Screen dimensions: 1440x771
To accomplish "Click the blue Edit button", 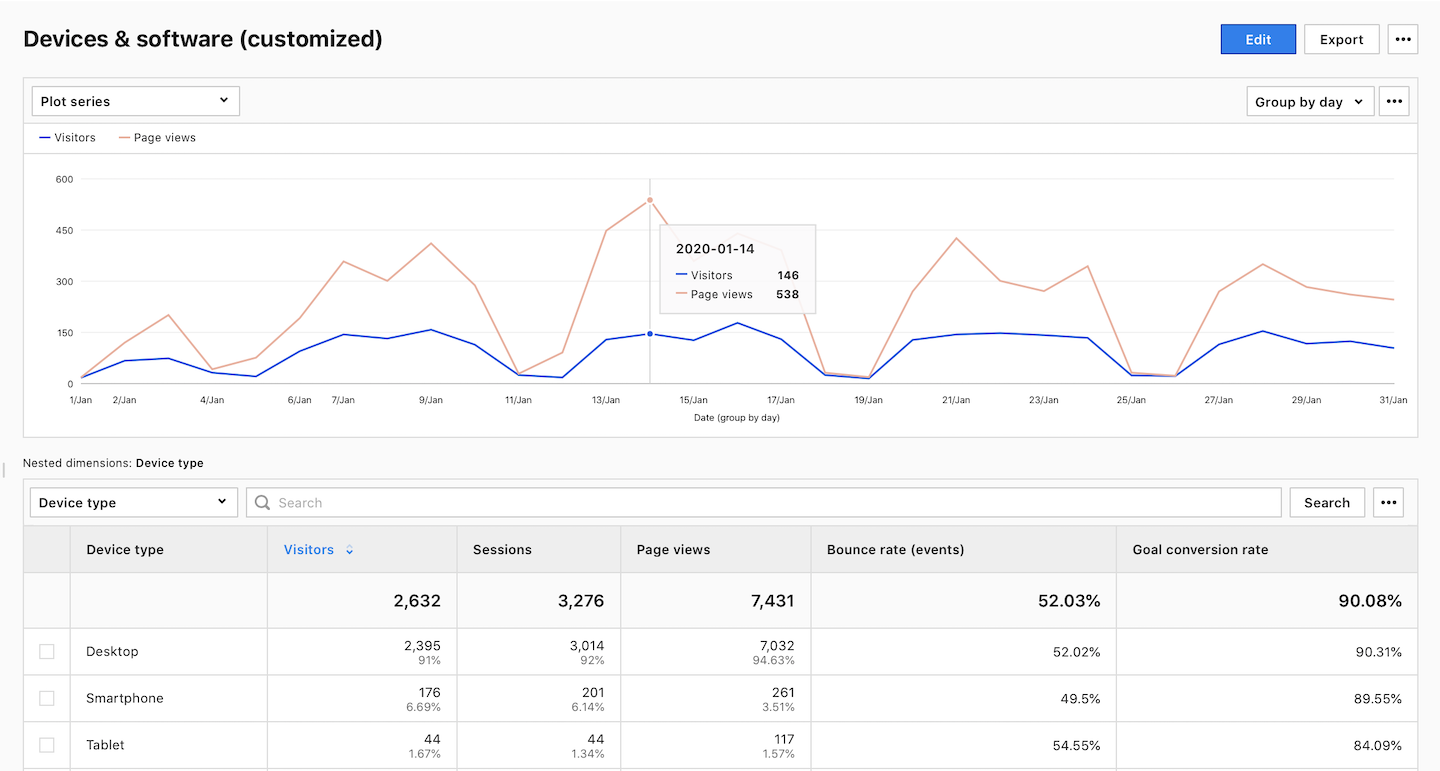I will (x=1258, y=39).
